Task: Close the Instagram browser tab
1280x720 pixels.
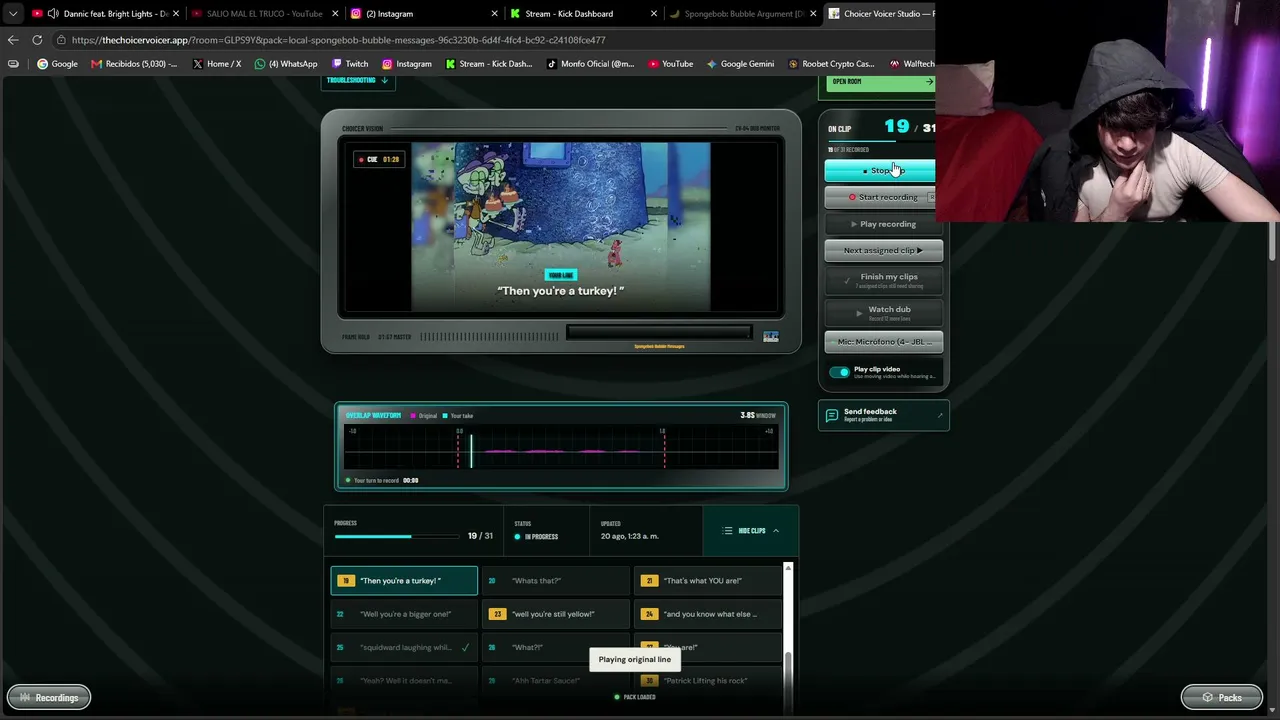Action: click(x=494, y=14)
